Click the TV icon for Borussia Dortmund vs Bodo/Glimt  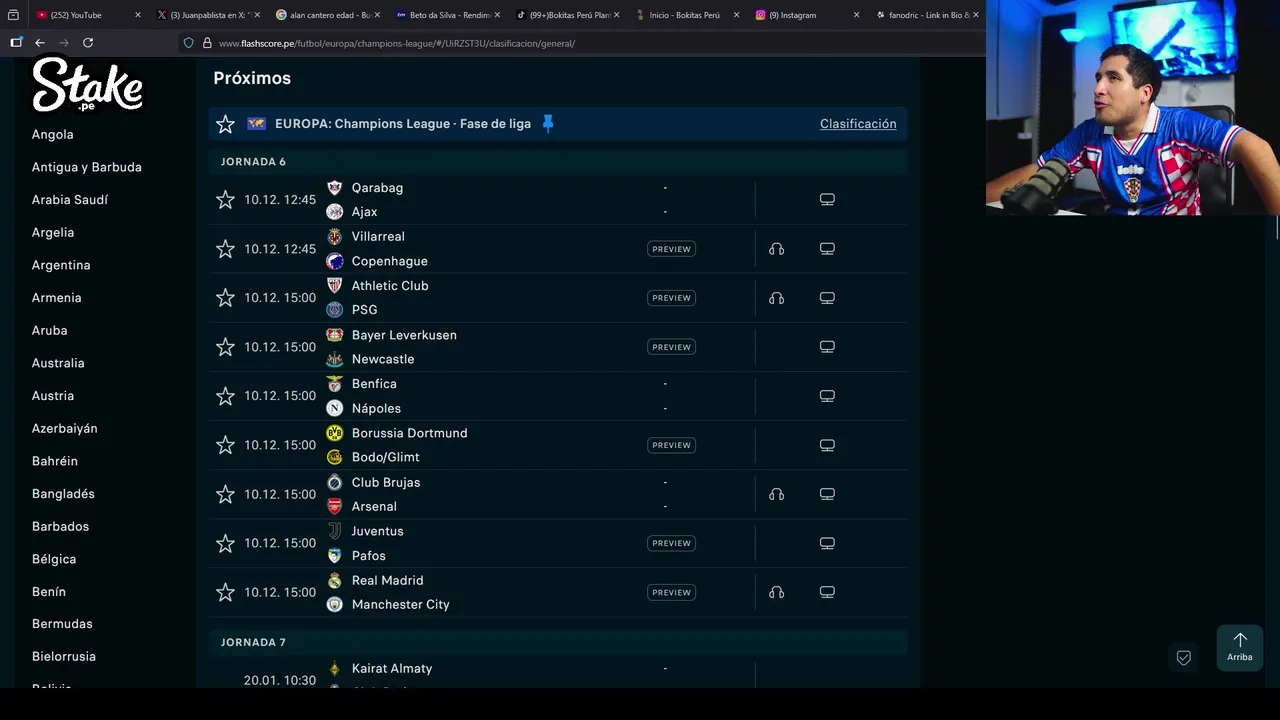[x=827, y=445]
